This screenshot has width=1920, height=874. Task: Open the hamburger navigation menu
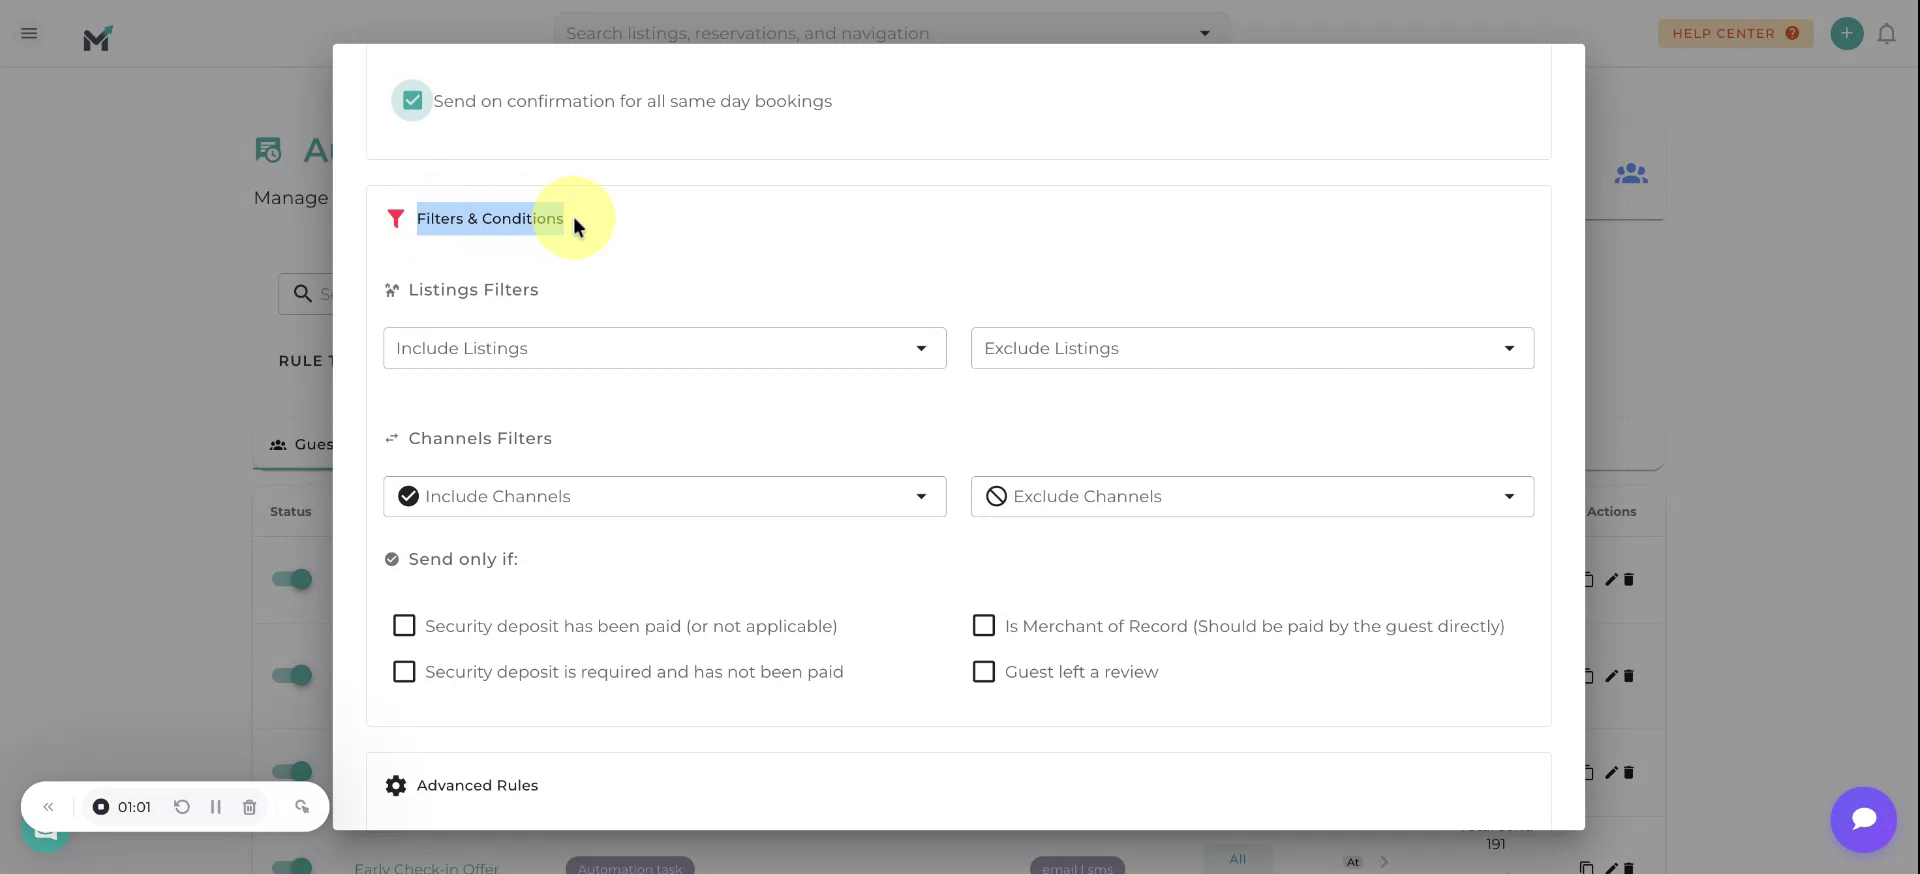click(29, 33)
